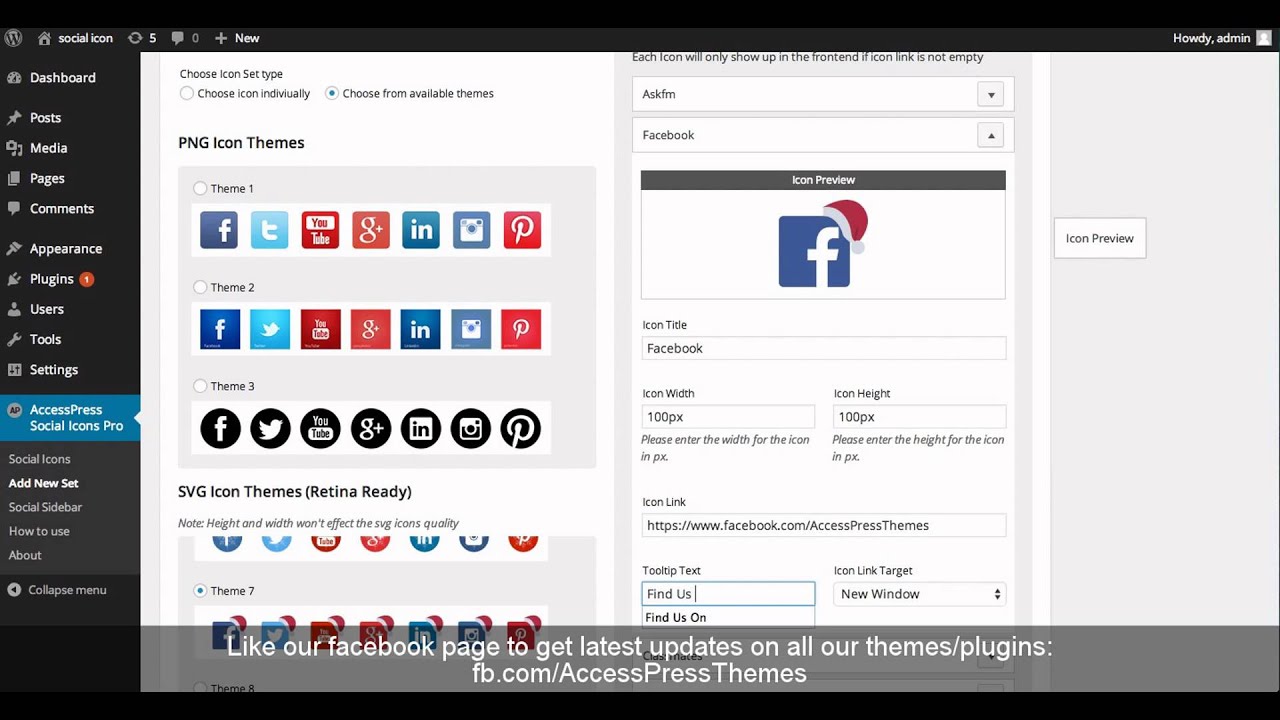1280x720 pixels.
Task: Click the Icon Link URL field
Action: click(x=823, y=525)
